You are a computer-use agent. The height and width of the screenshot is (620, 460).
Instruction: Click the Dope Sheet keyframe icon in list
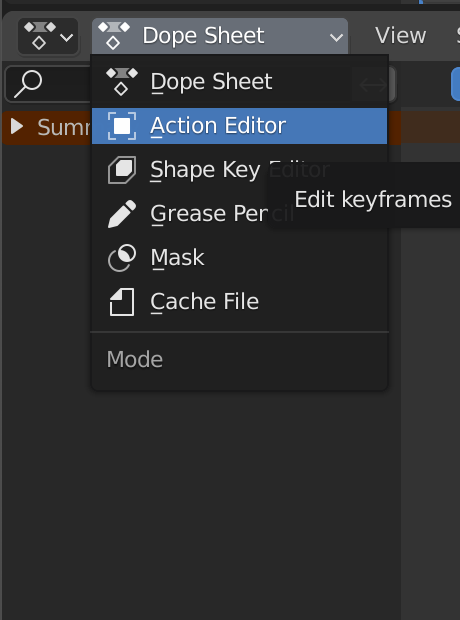pyautogui.click(x=122, y=81)
